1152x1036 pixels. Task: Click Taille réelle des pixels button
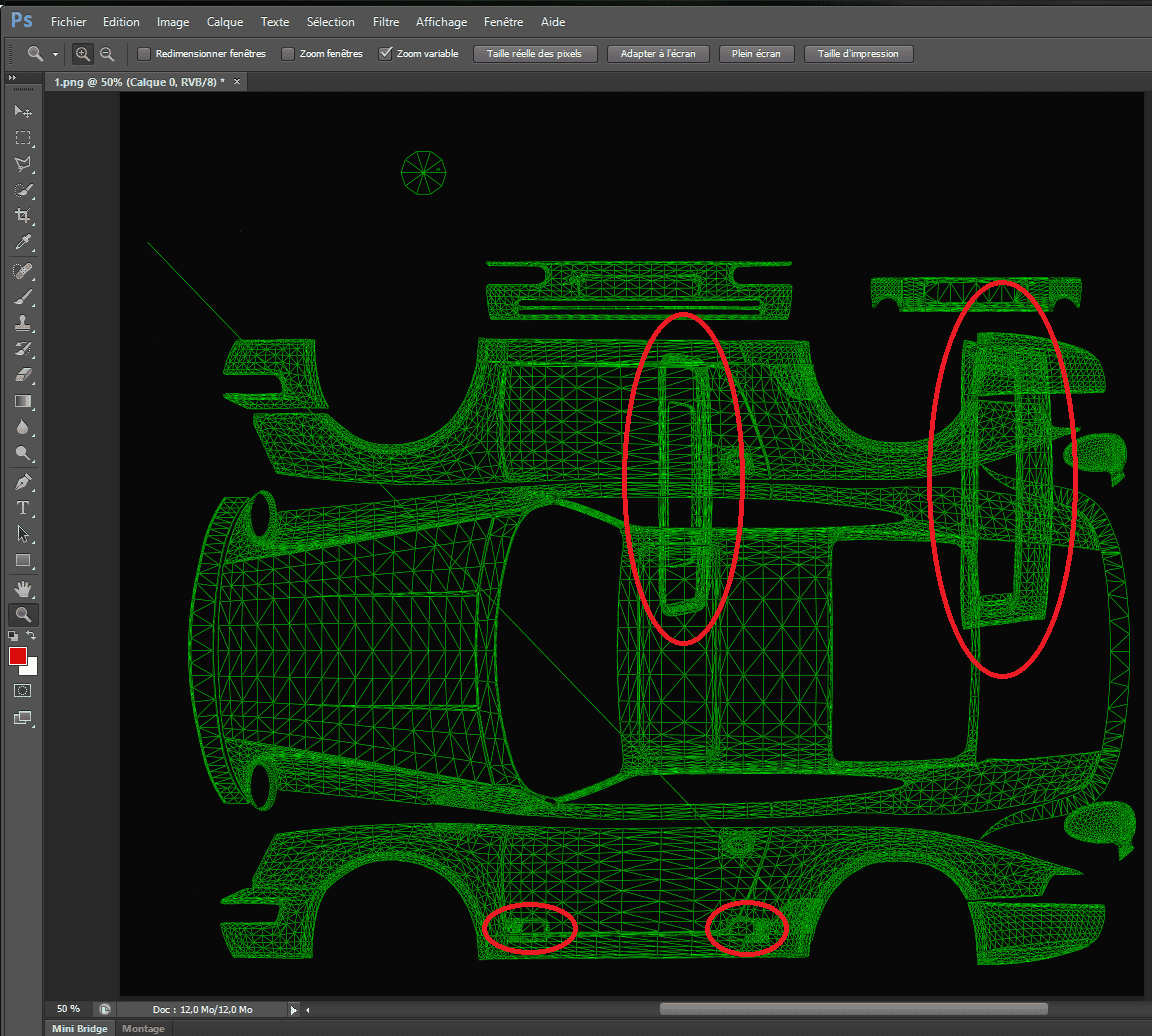point(535,54)
